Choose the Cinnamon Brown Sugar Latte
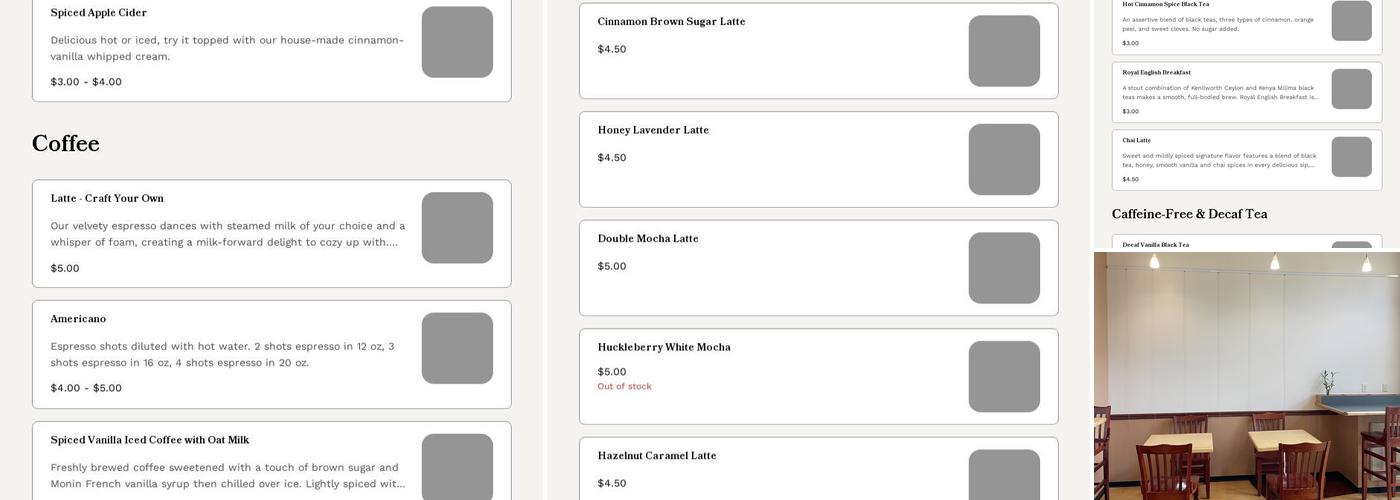 point(671,22)
